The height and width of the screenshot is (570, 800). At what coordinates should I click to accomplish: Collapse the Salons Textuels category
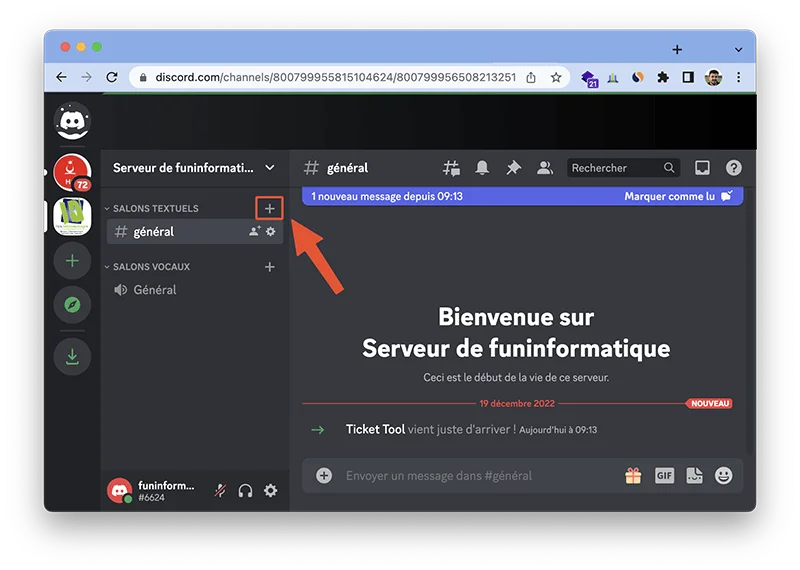click(x=155, y=209)
